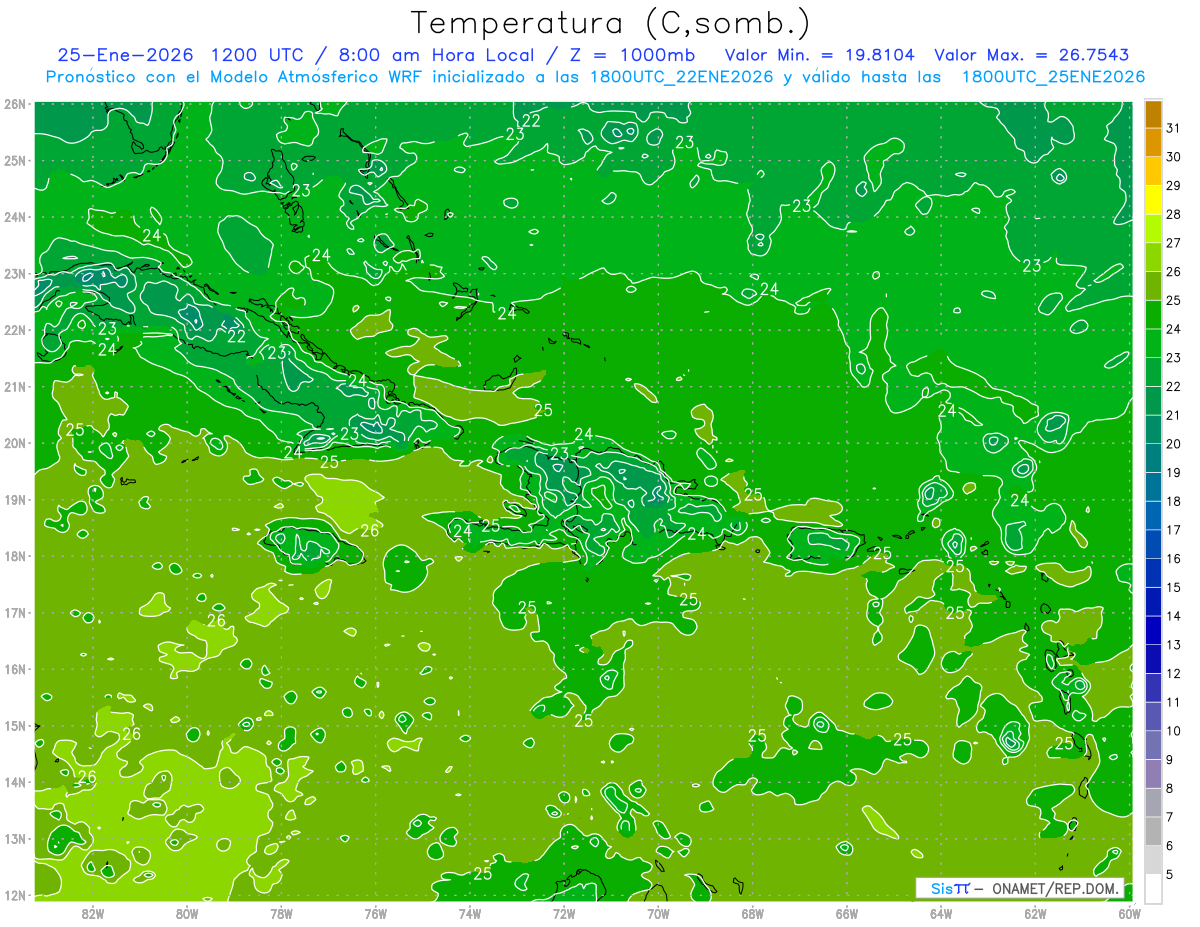Click the initialization time "1800UTC_22ENE2026"
The width and height of the screenshot is (1200, 927).
tap(682, 77)
